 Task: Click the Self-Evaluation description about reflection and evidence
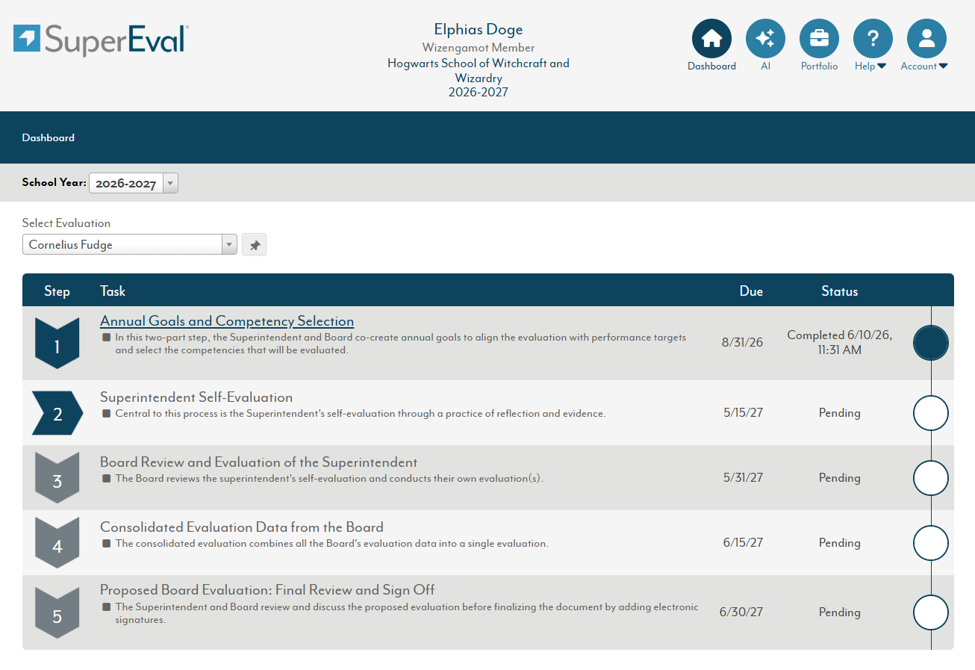360,413
